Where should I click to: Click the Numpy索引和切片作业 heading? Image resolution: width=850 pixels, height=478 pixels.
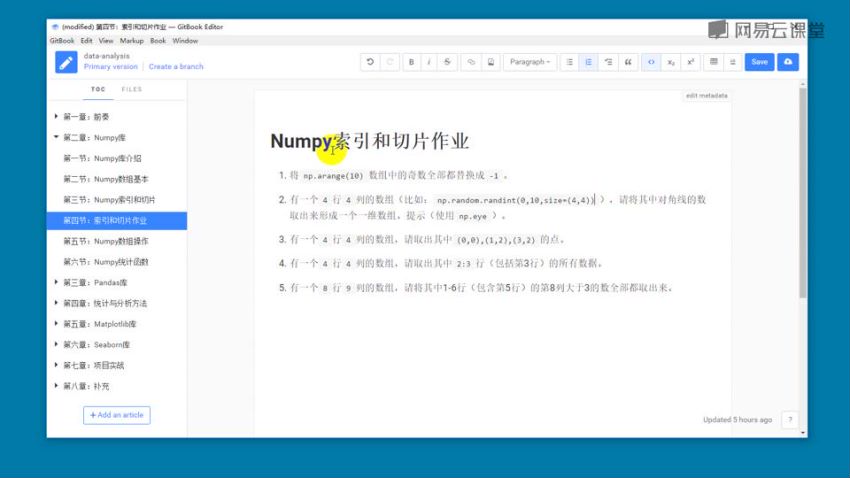pyautogui.click(x=370, y=141)
